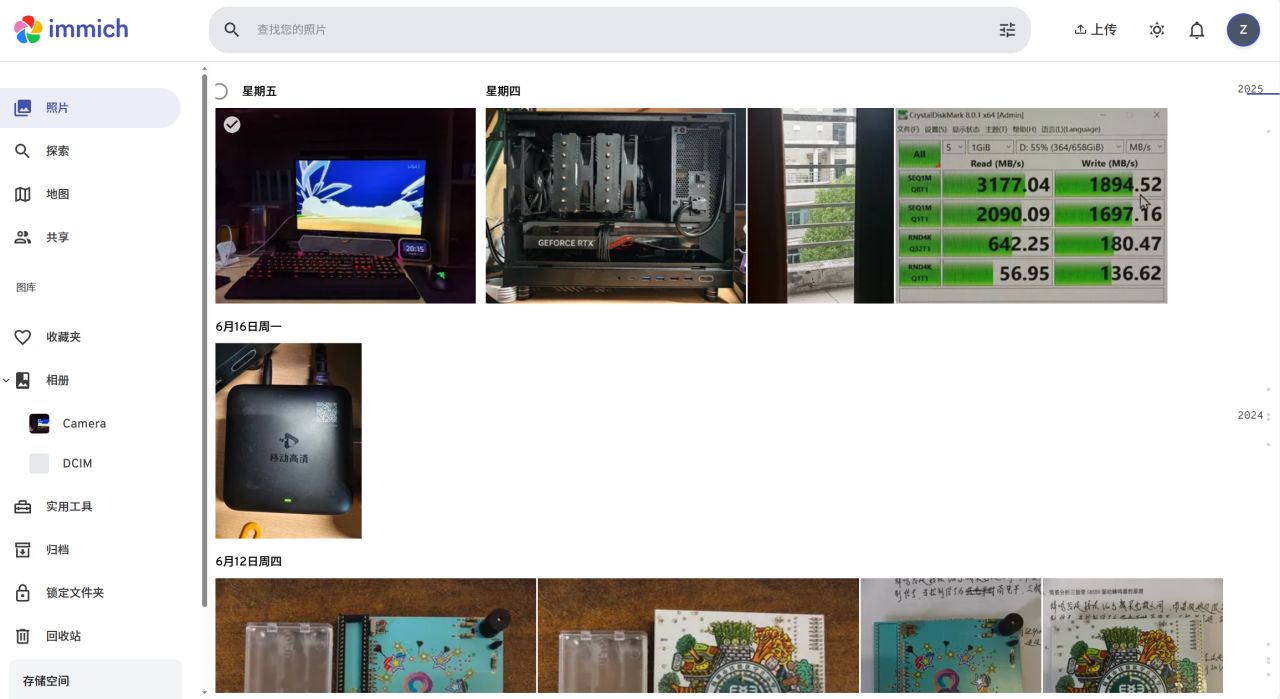This screenshot has width=1280, height=699.
Task: Click the search magnifier icon in search bar
Action: click(x=232, y=30)
